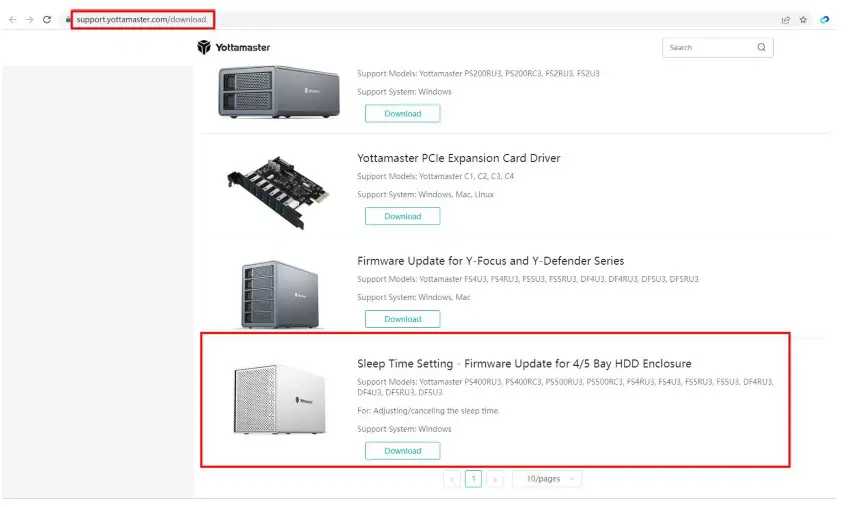Screen dimensions: 848x507
Task: Go to previous page of results
Action: 452,479
